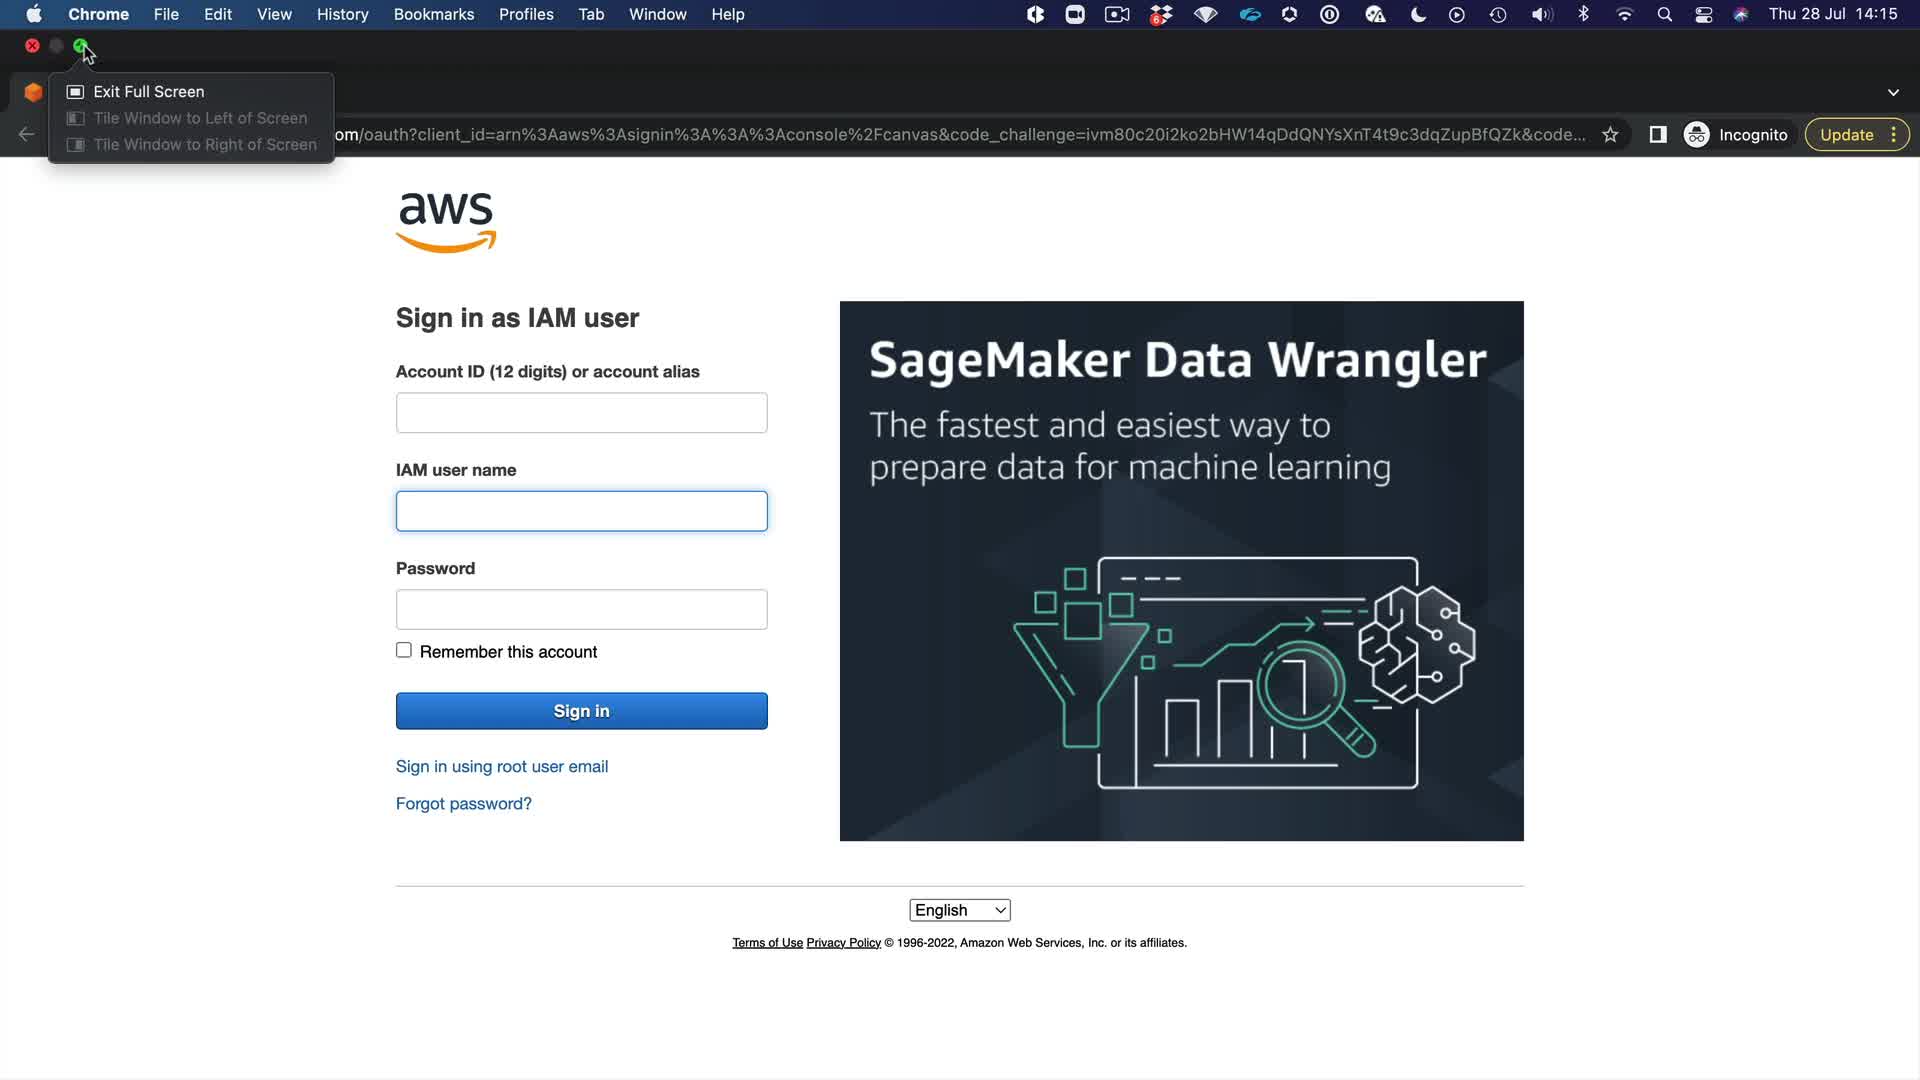Screen dimensions: 1920x1080
Task: Open Spotlight search in menu bar
Action: click(1664, 15)
